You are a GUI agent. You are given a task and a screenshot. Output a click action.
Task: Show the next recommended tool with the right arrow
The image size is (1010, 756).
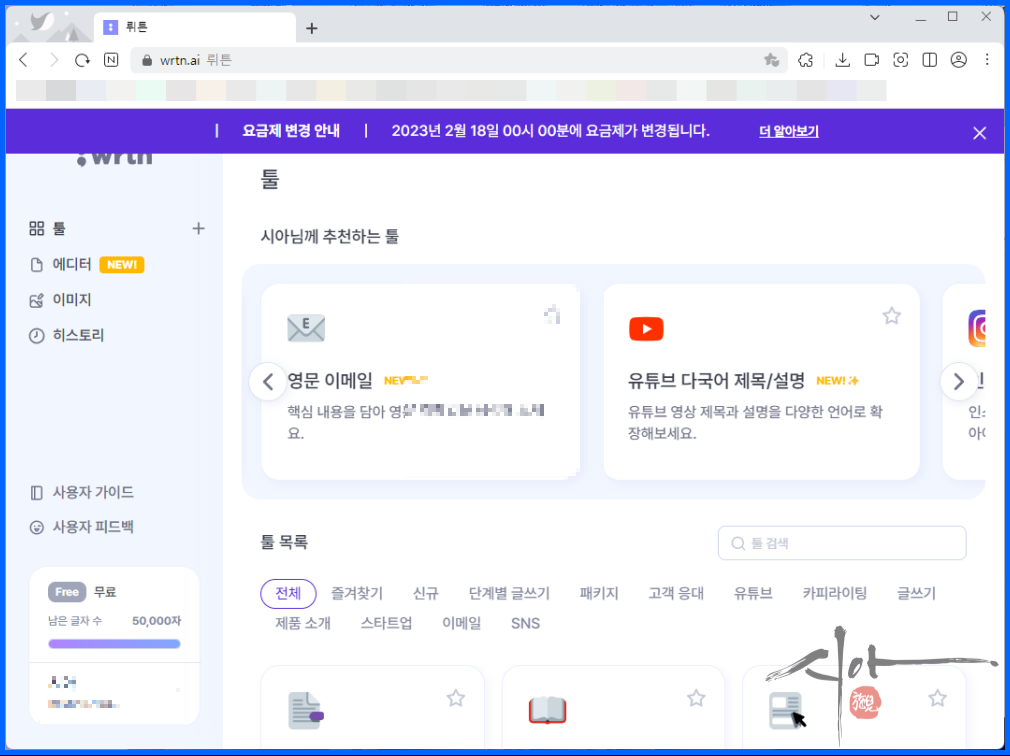click(958, 382)
